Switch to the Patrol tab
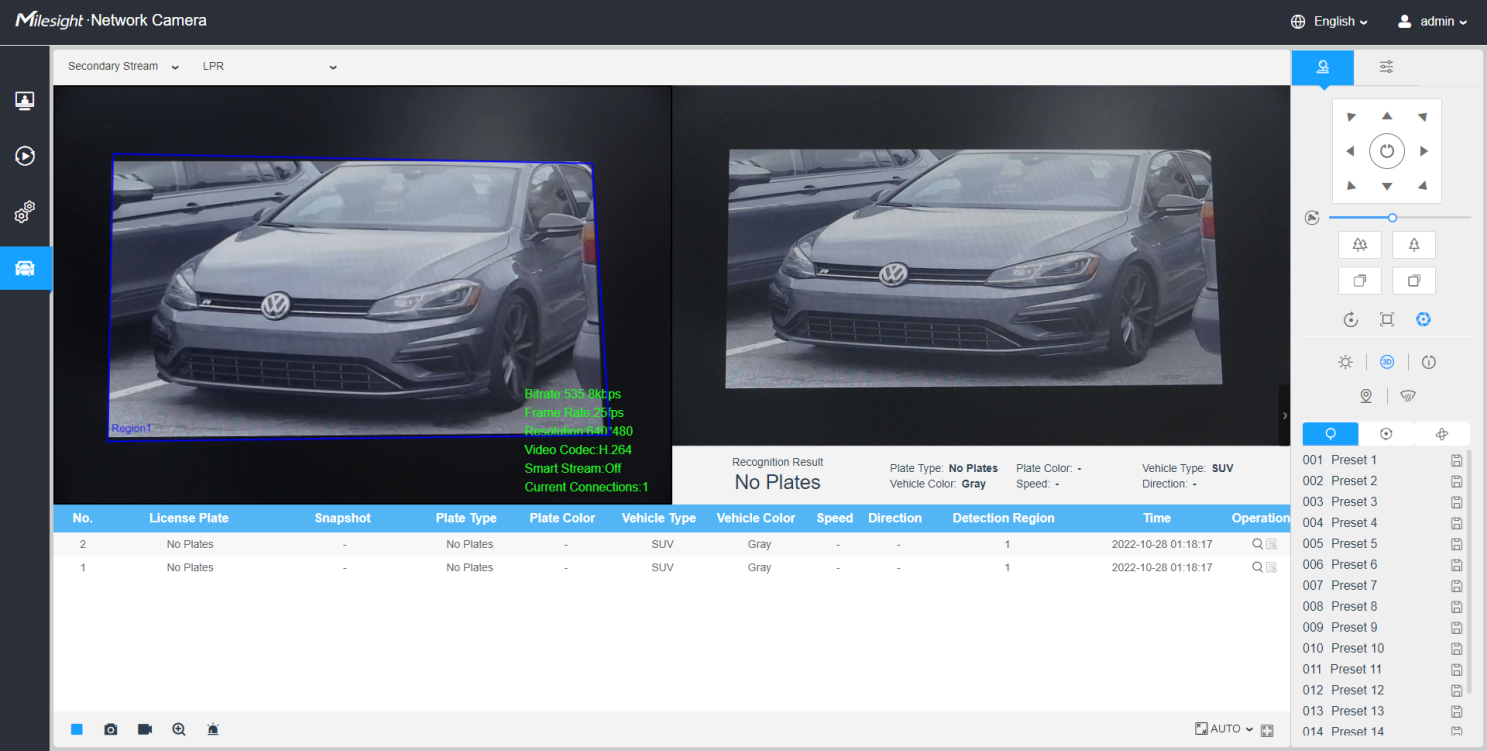1487x751 pixels. [1386, 433]
